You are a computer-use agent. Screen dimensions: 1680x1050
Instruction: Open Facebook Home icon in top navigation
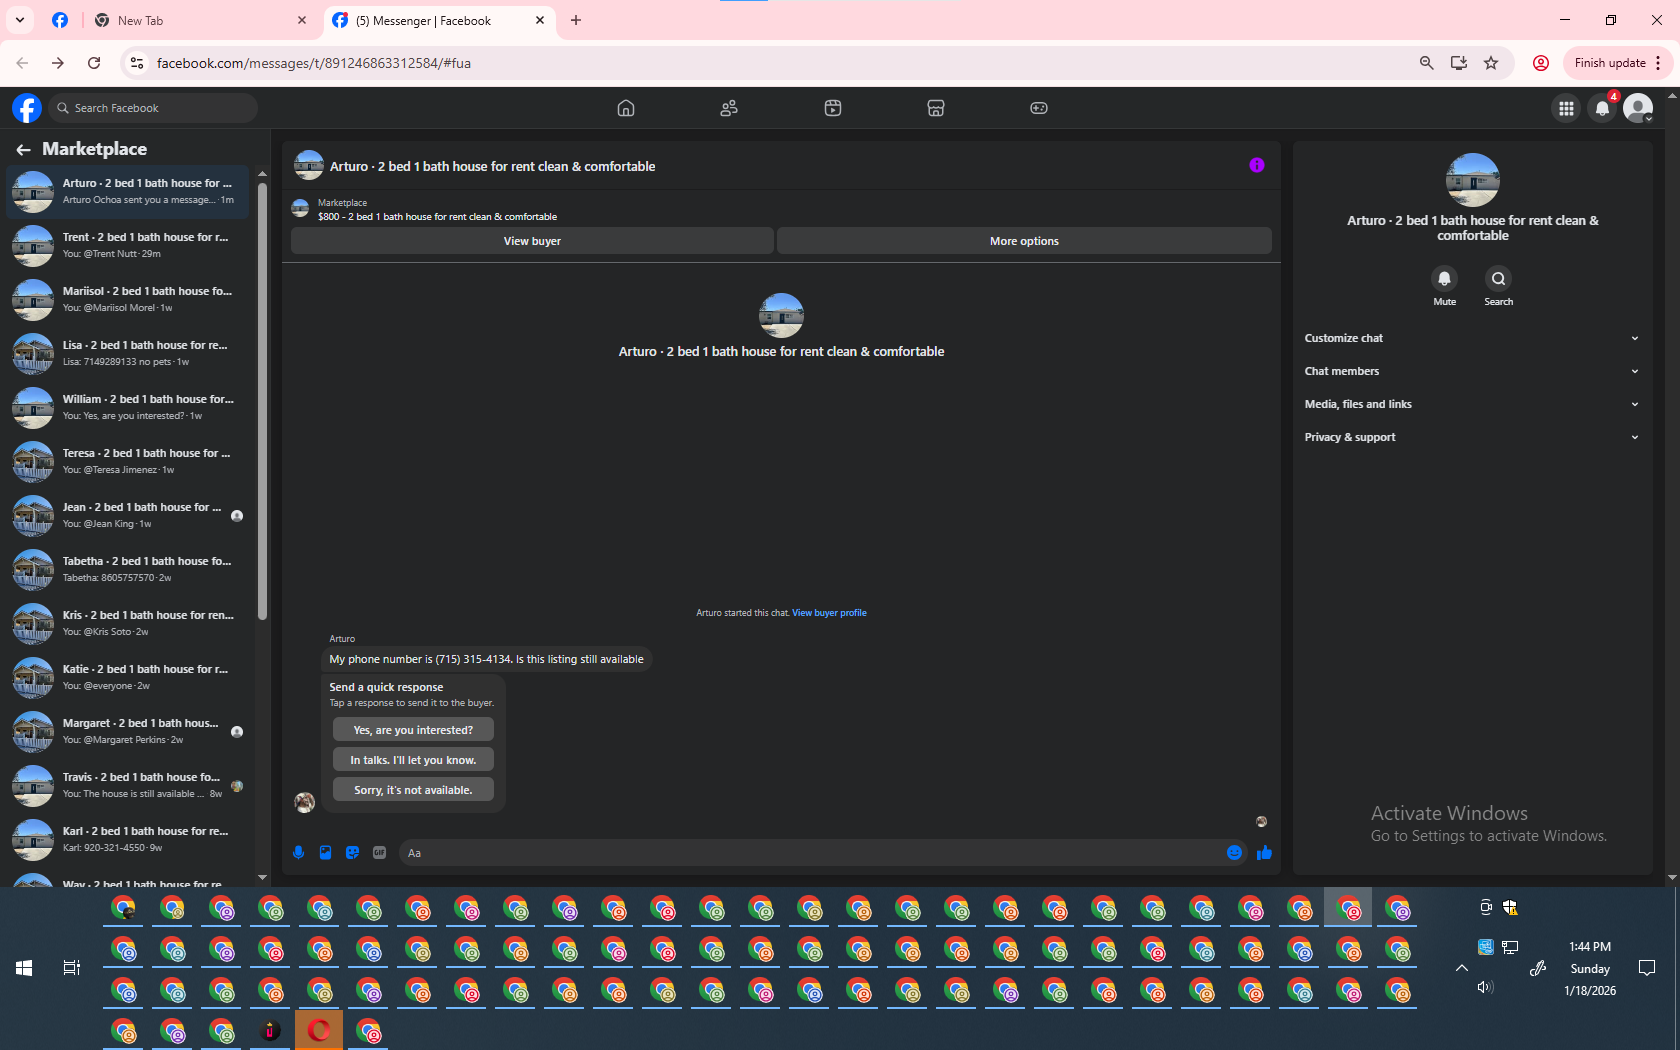626,108
